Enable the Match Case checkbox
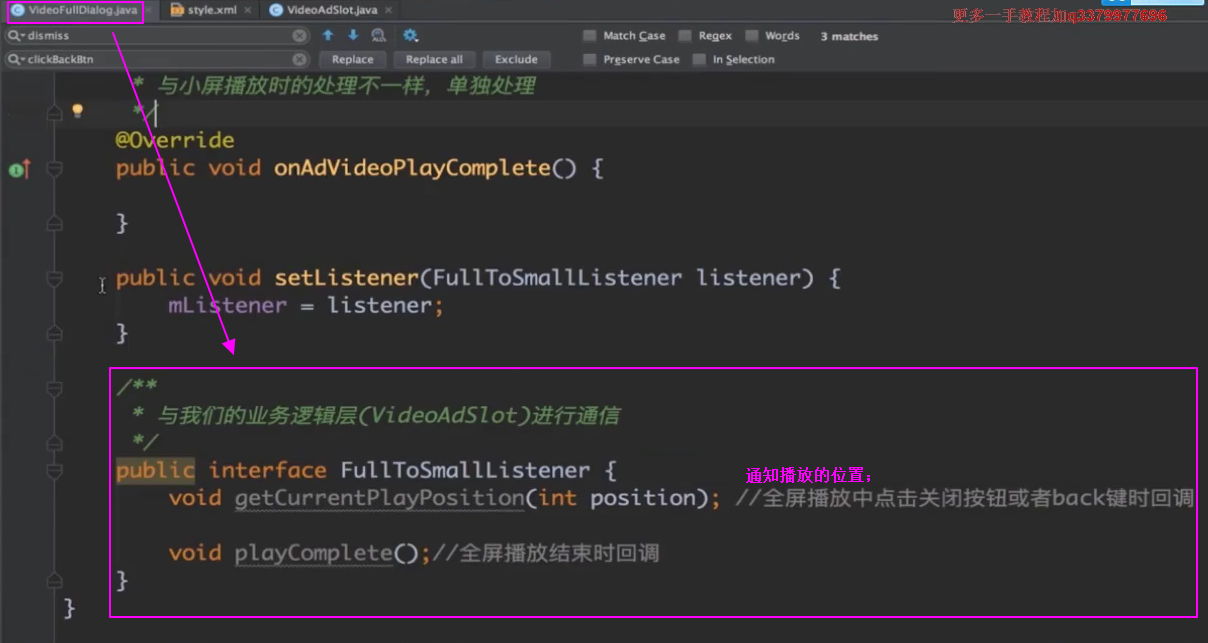1208x643 pixels. 590,36
